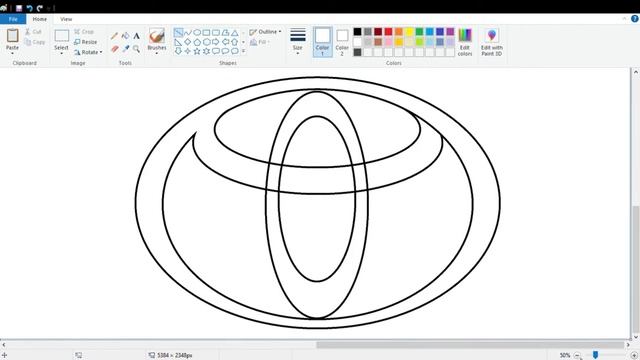Image resolution: width=640 pixels, height=360 pixels.
Task: Click the Save icon in quick access toolbar
Action: coord(19,8)
